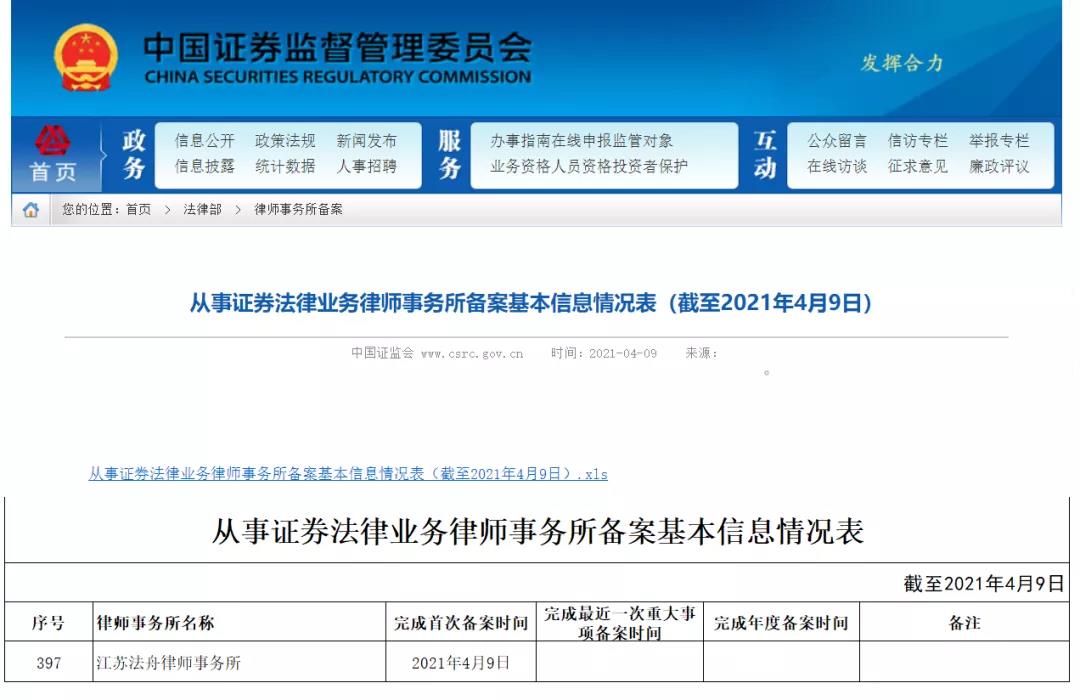Open the 廉政评议 interaction link
Viewport: 1080px width, 700px height.
pyautogui.click(x=999, y=166)
